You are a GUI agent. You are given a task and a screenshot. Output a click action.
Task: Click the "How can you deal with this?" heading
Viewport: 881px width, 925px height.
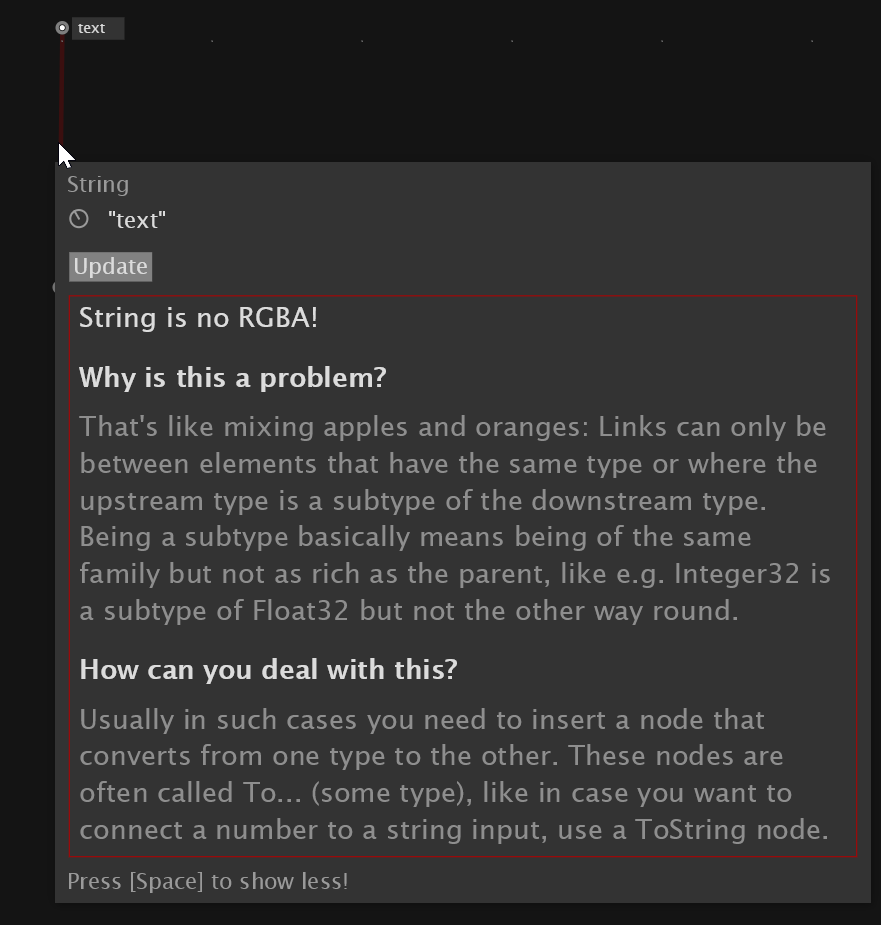[x=268, y=670]
